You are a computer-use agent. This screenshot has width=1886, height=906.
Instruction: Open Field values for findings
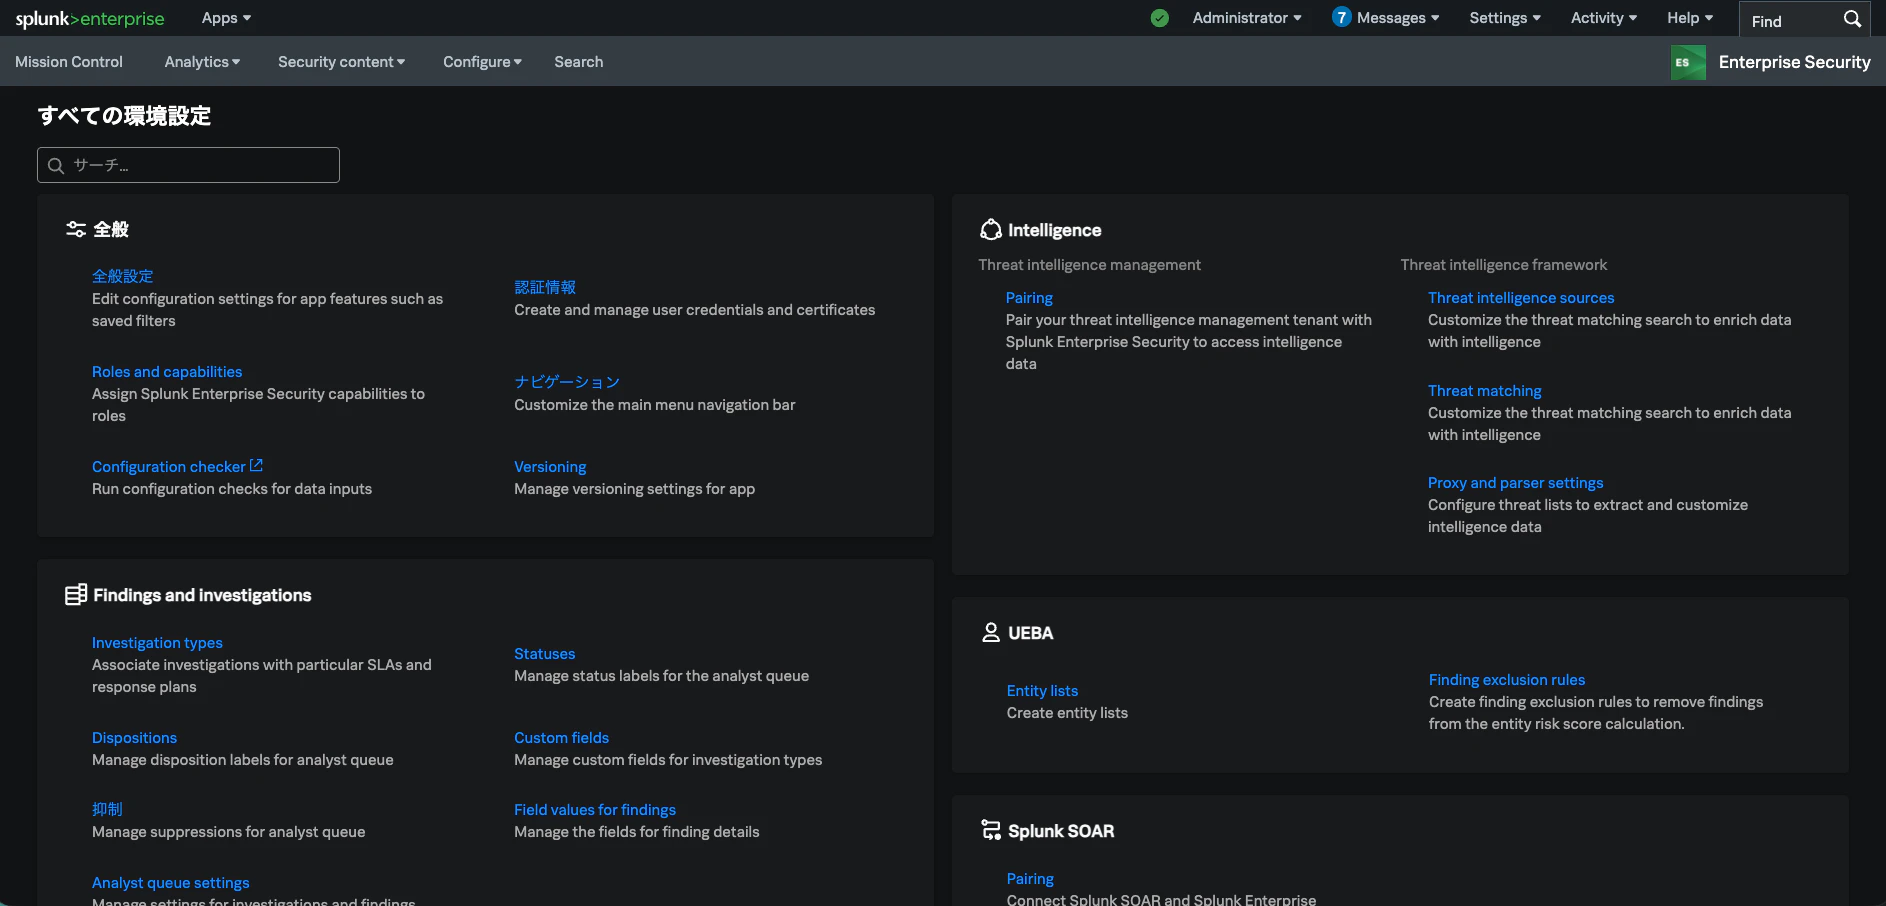595,810
